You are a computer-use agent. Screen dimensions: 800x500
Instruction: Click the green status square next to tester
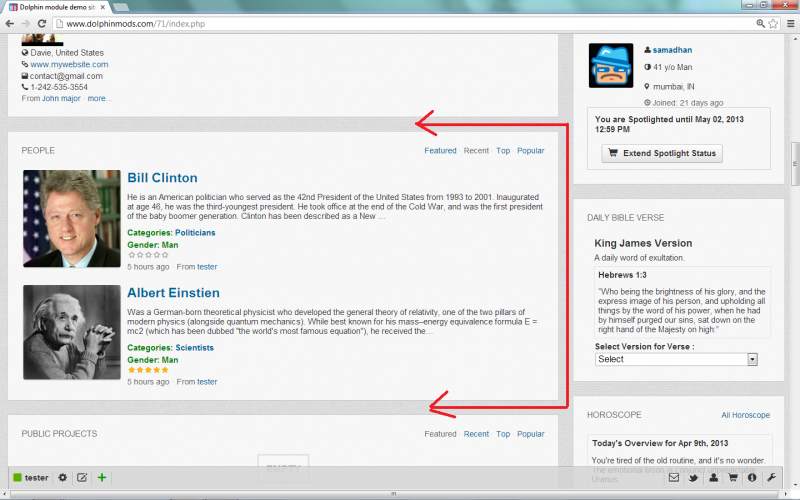point(17,478)
